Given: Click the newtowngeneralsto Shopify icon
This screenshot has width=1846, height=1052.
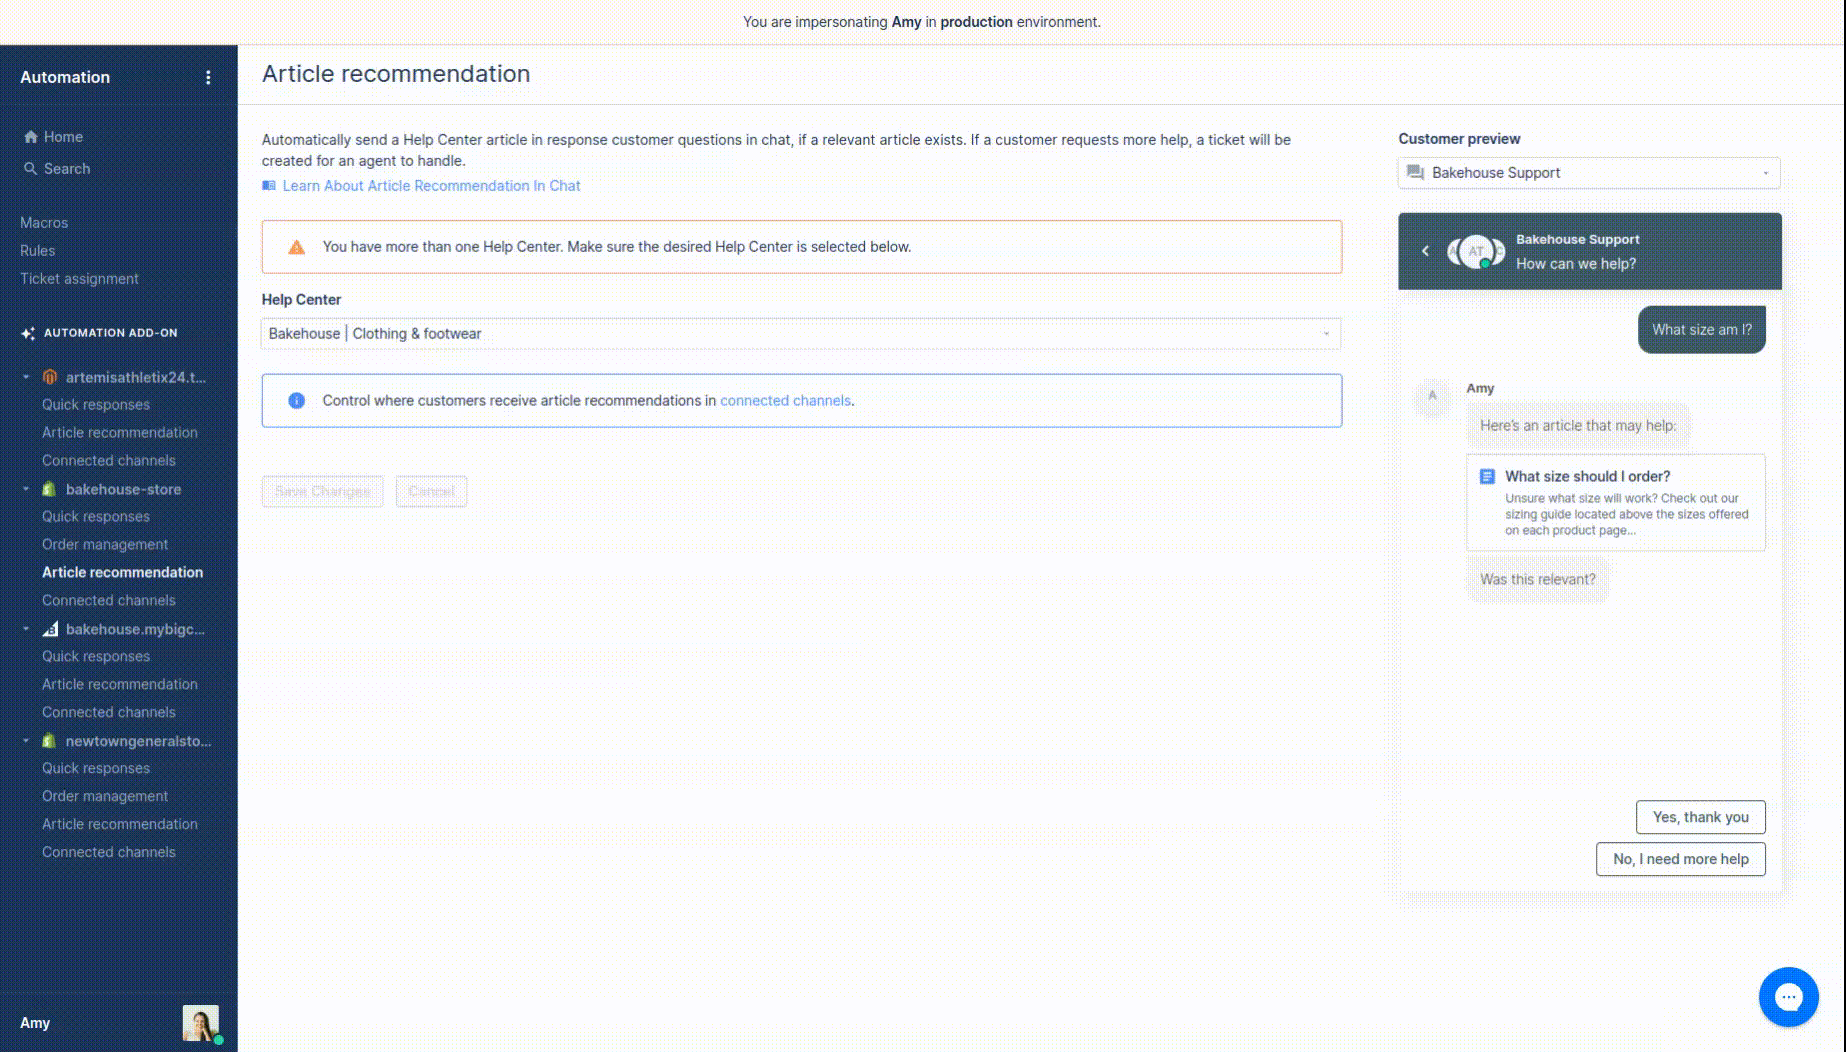Looking at the screenshot, I should 49,741.
